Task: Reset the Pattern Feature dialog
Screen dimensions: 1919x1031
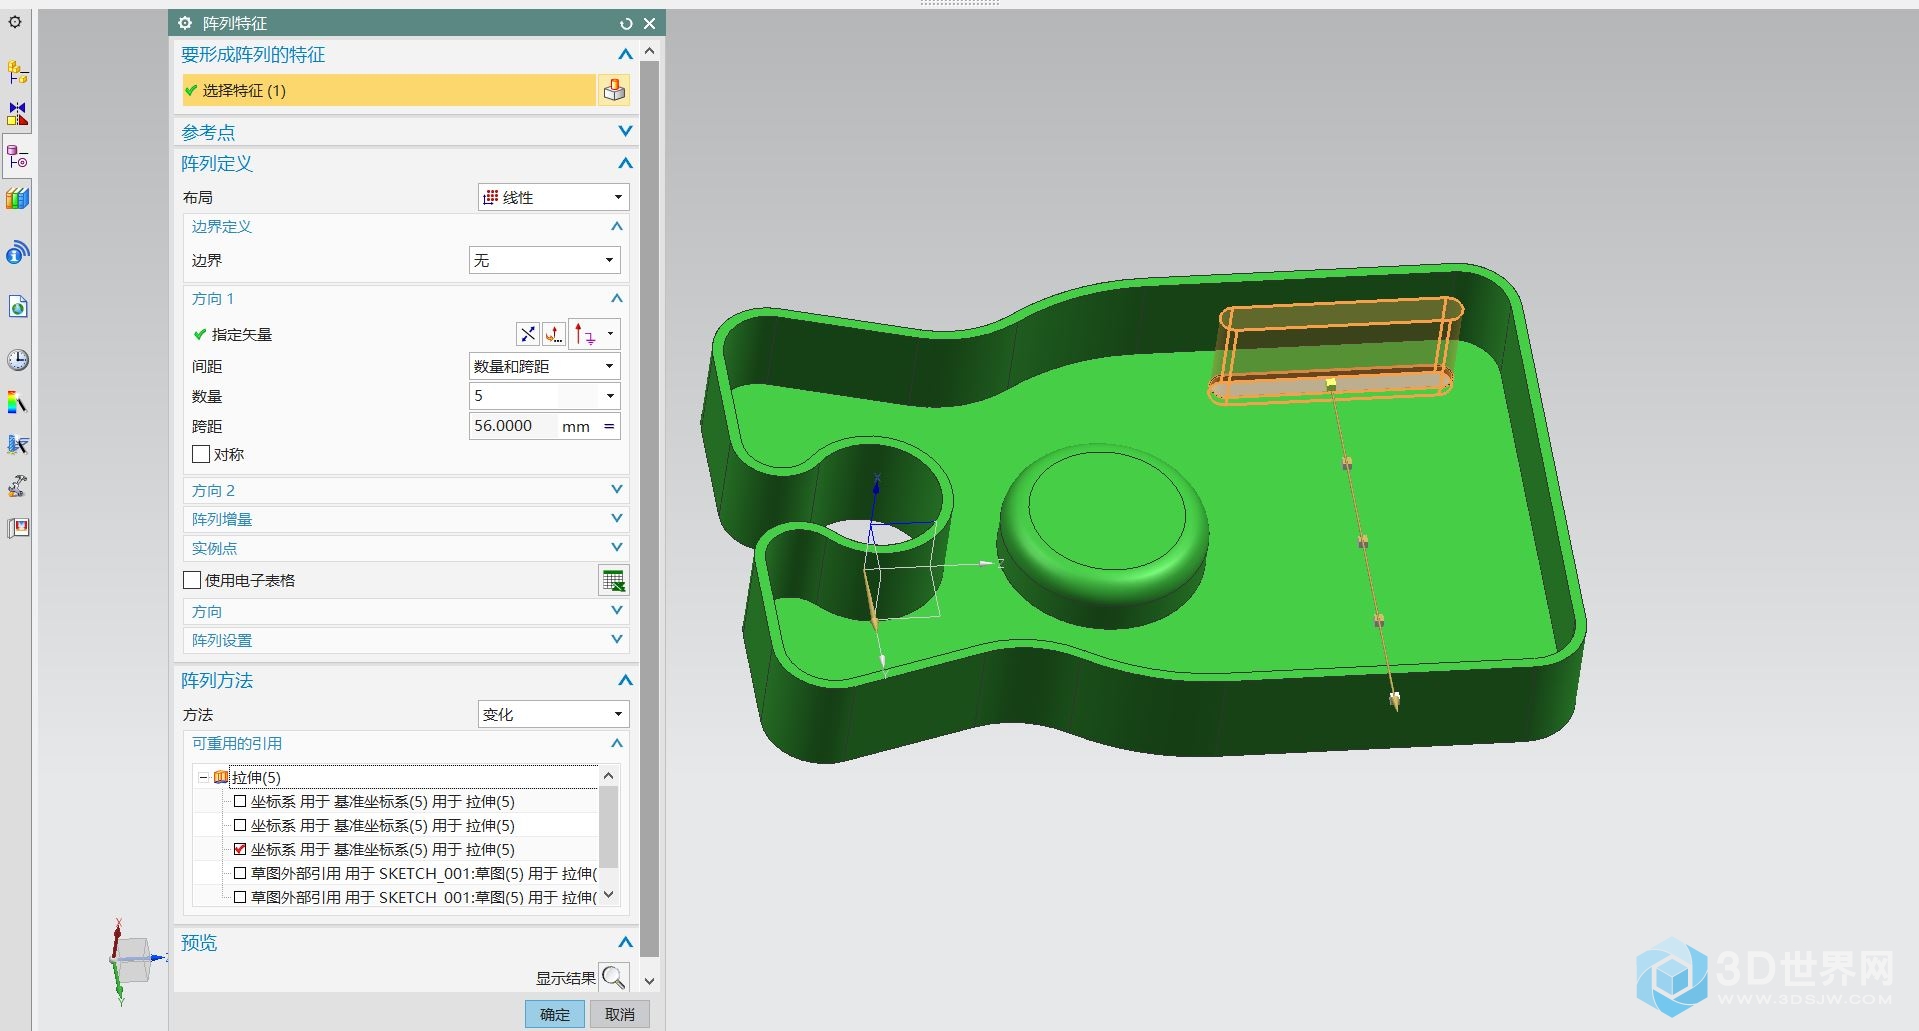Action: pyautogui.click(x=626, y=23)
